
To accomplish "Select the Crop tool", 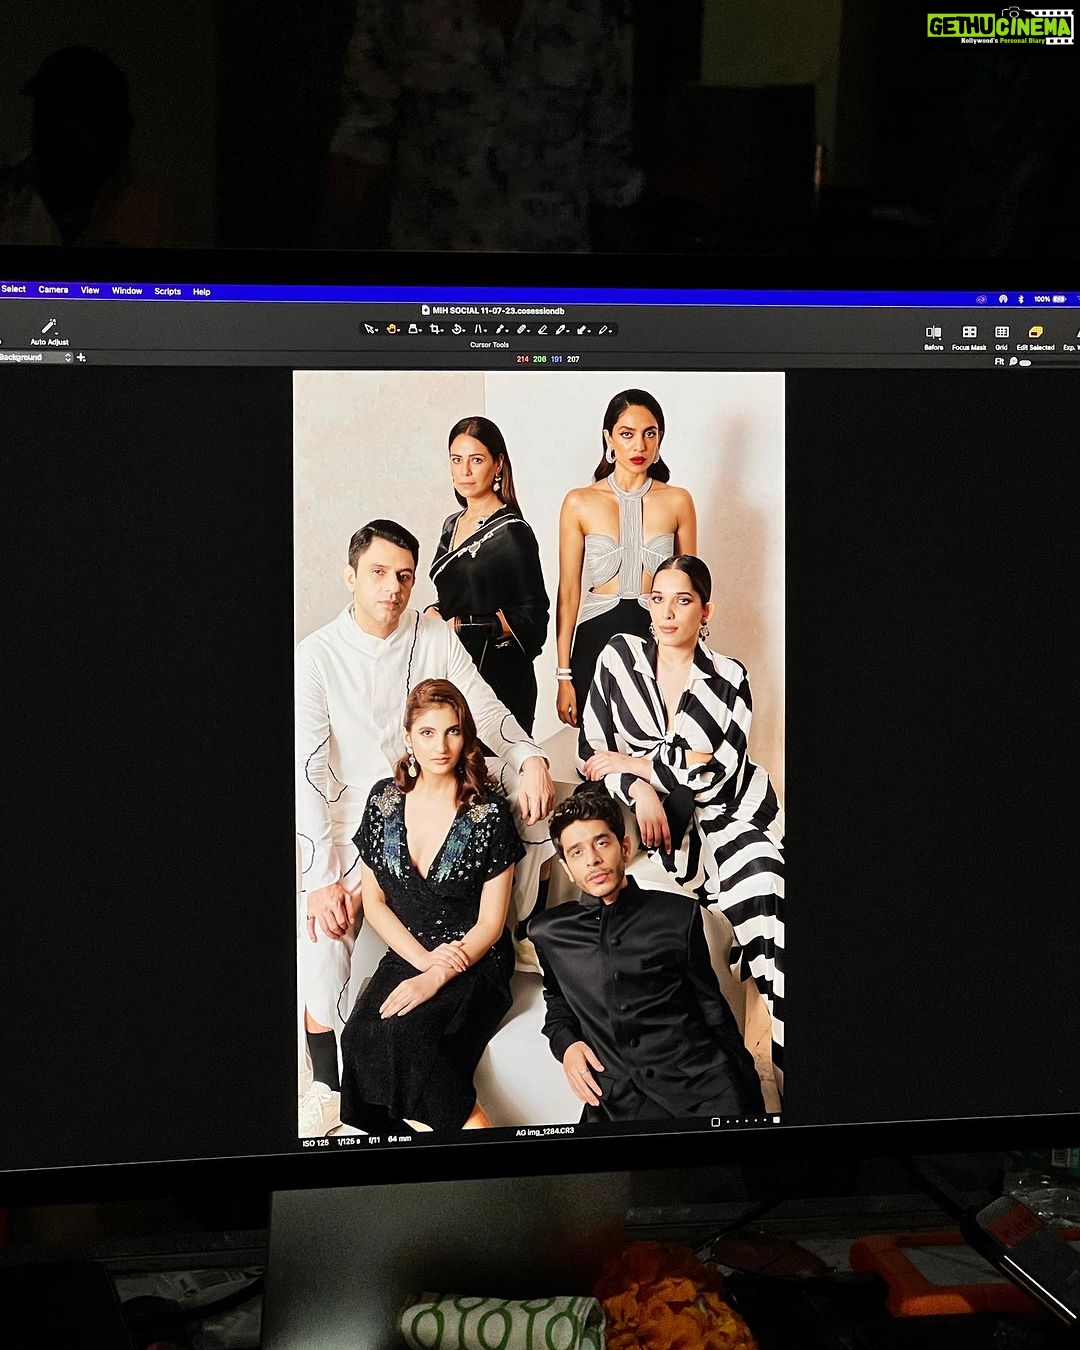I will (x=434, y=329).
